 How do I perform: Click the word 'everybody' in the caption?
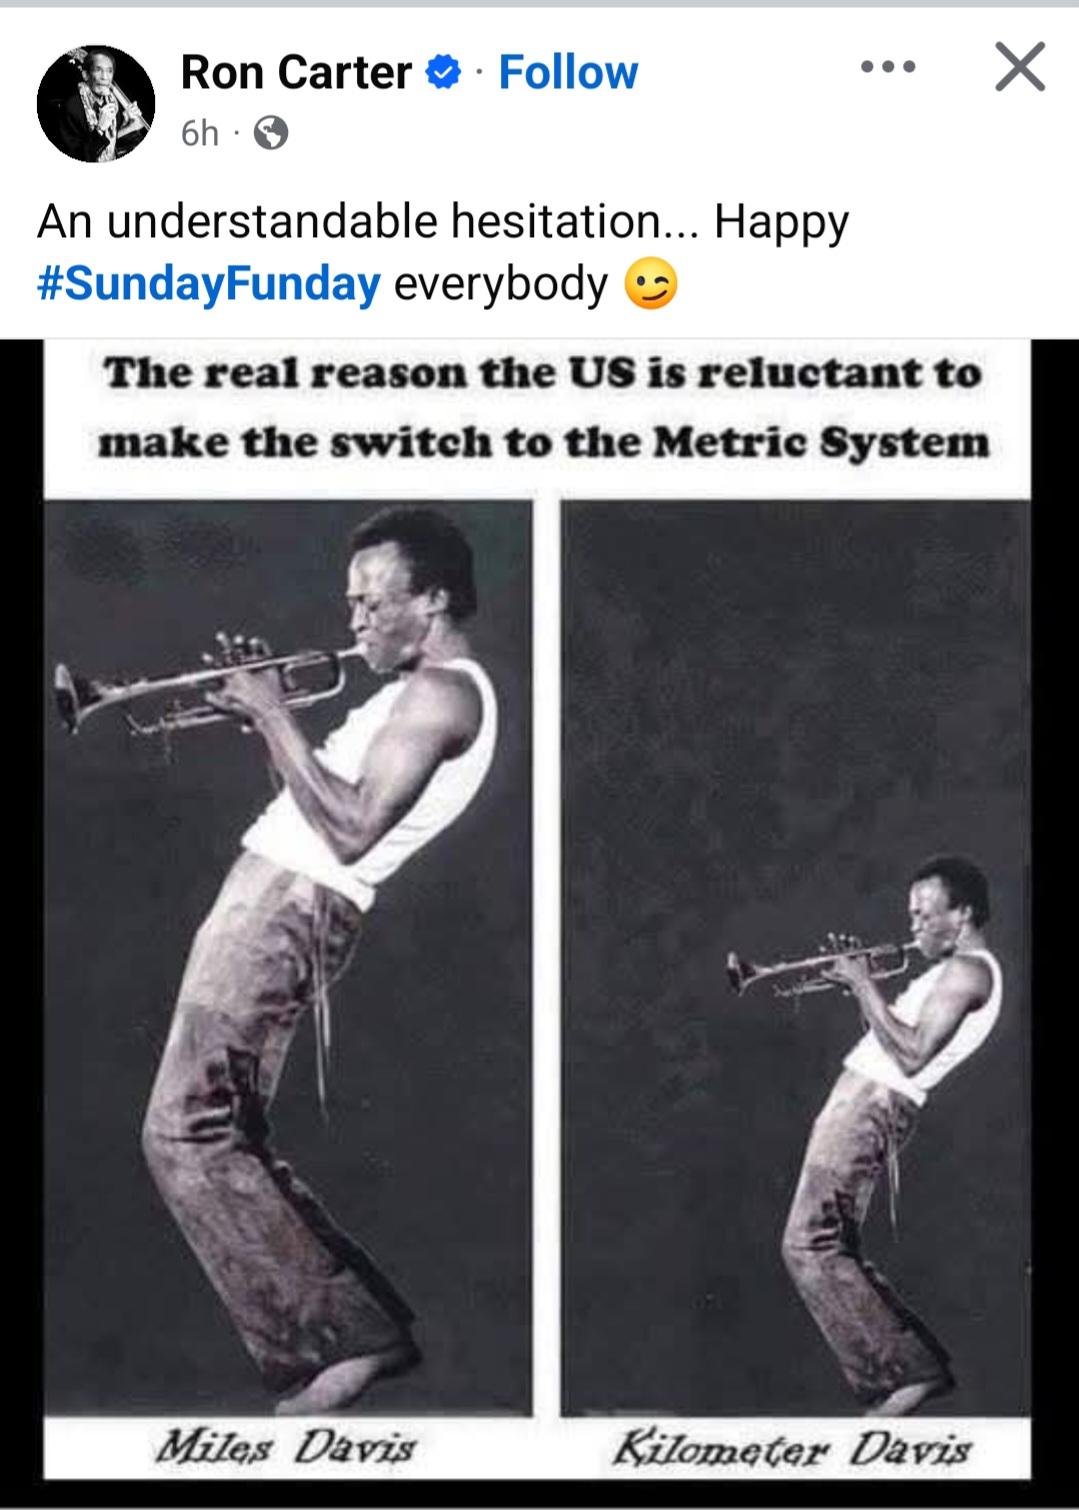point(501,284)
